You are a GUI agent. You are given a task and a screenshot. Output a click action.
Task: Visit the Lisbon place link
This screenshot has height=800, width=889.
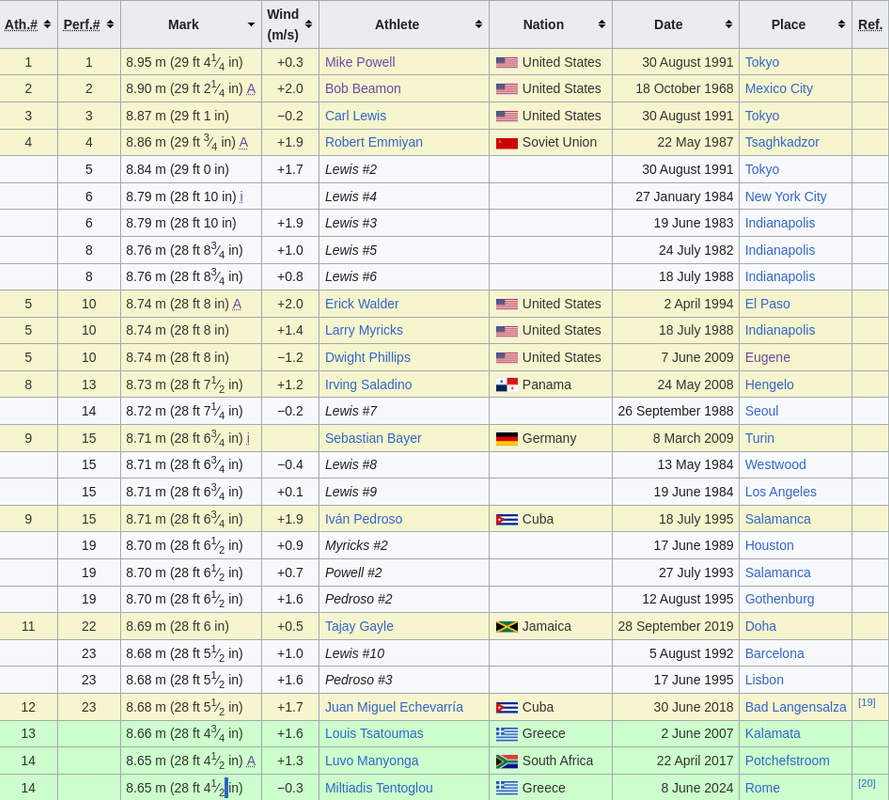pos(764,680)
